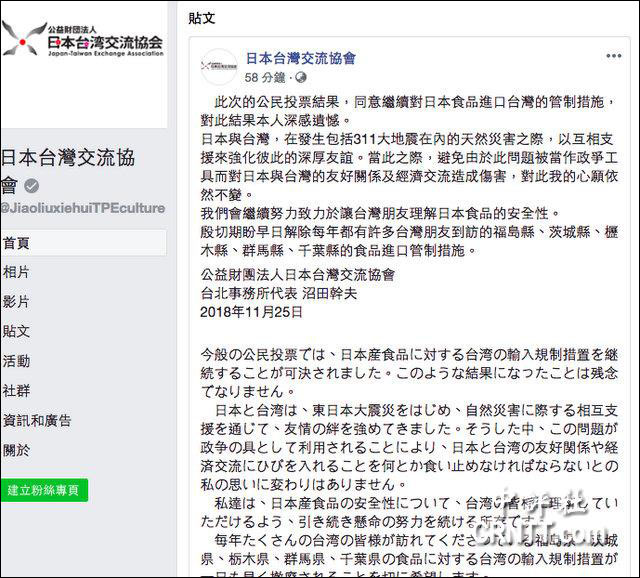
Task: Open the 影片 section
Action: 16,302
